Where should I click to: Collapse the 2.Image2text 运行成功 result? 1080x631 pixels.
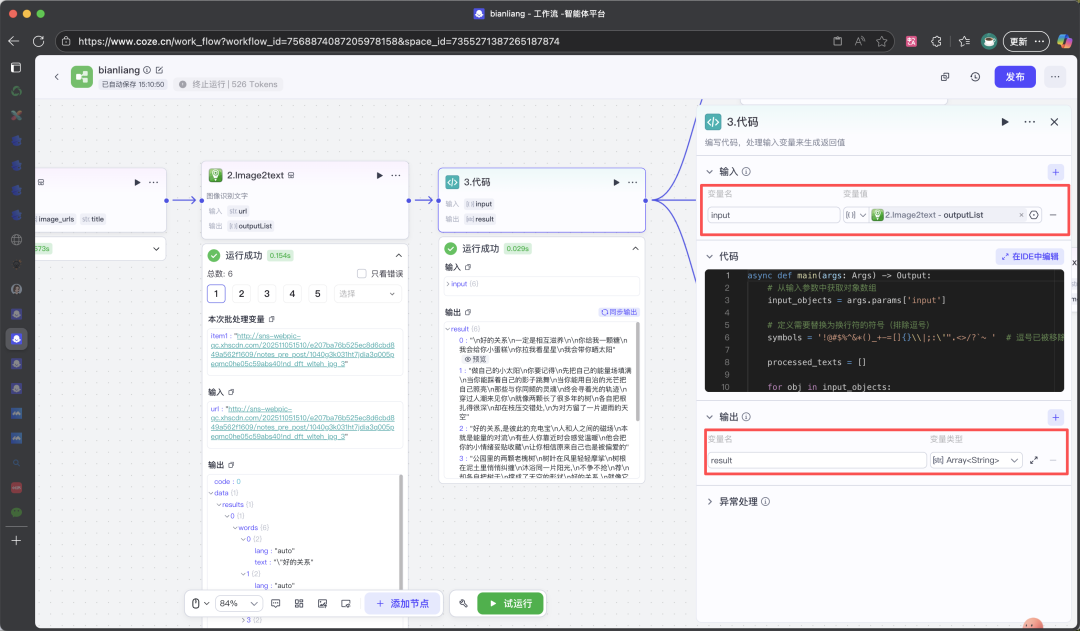398,255
